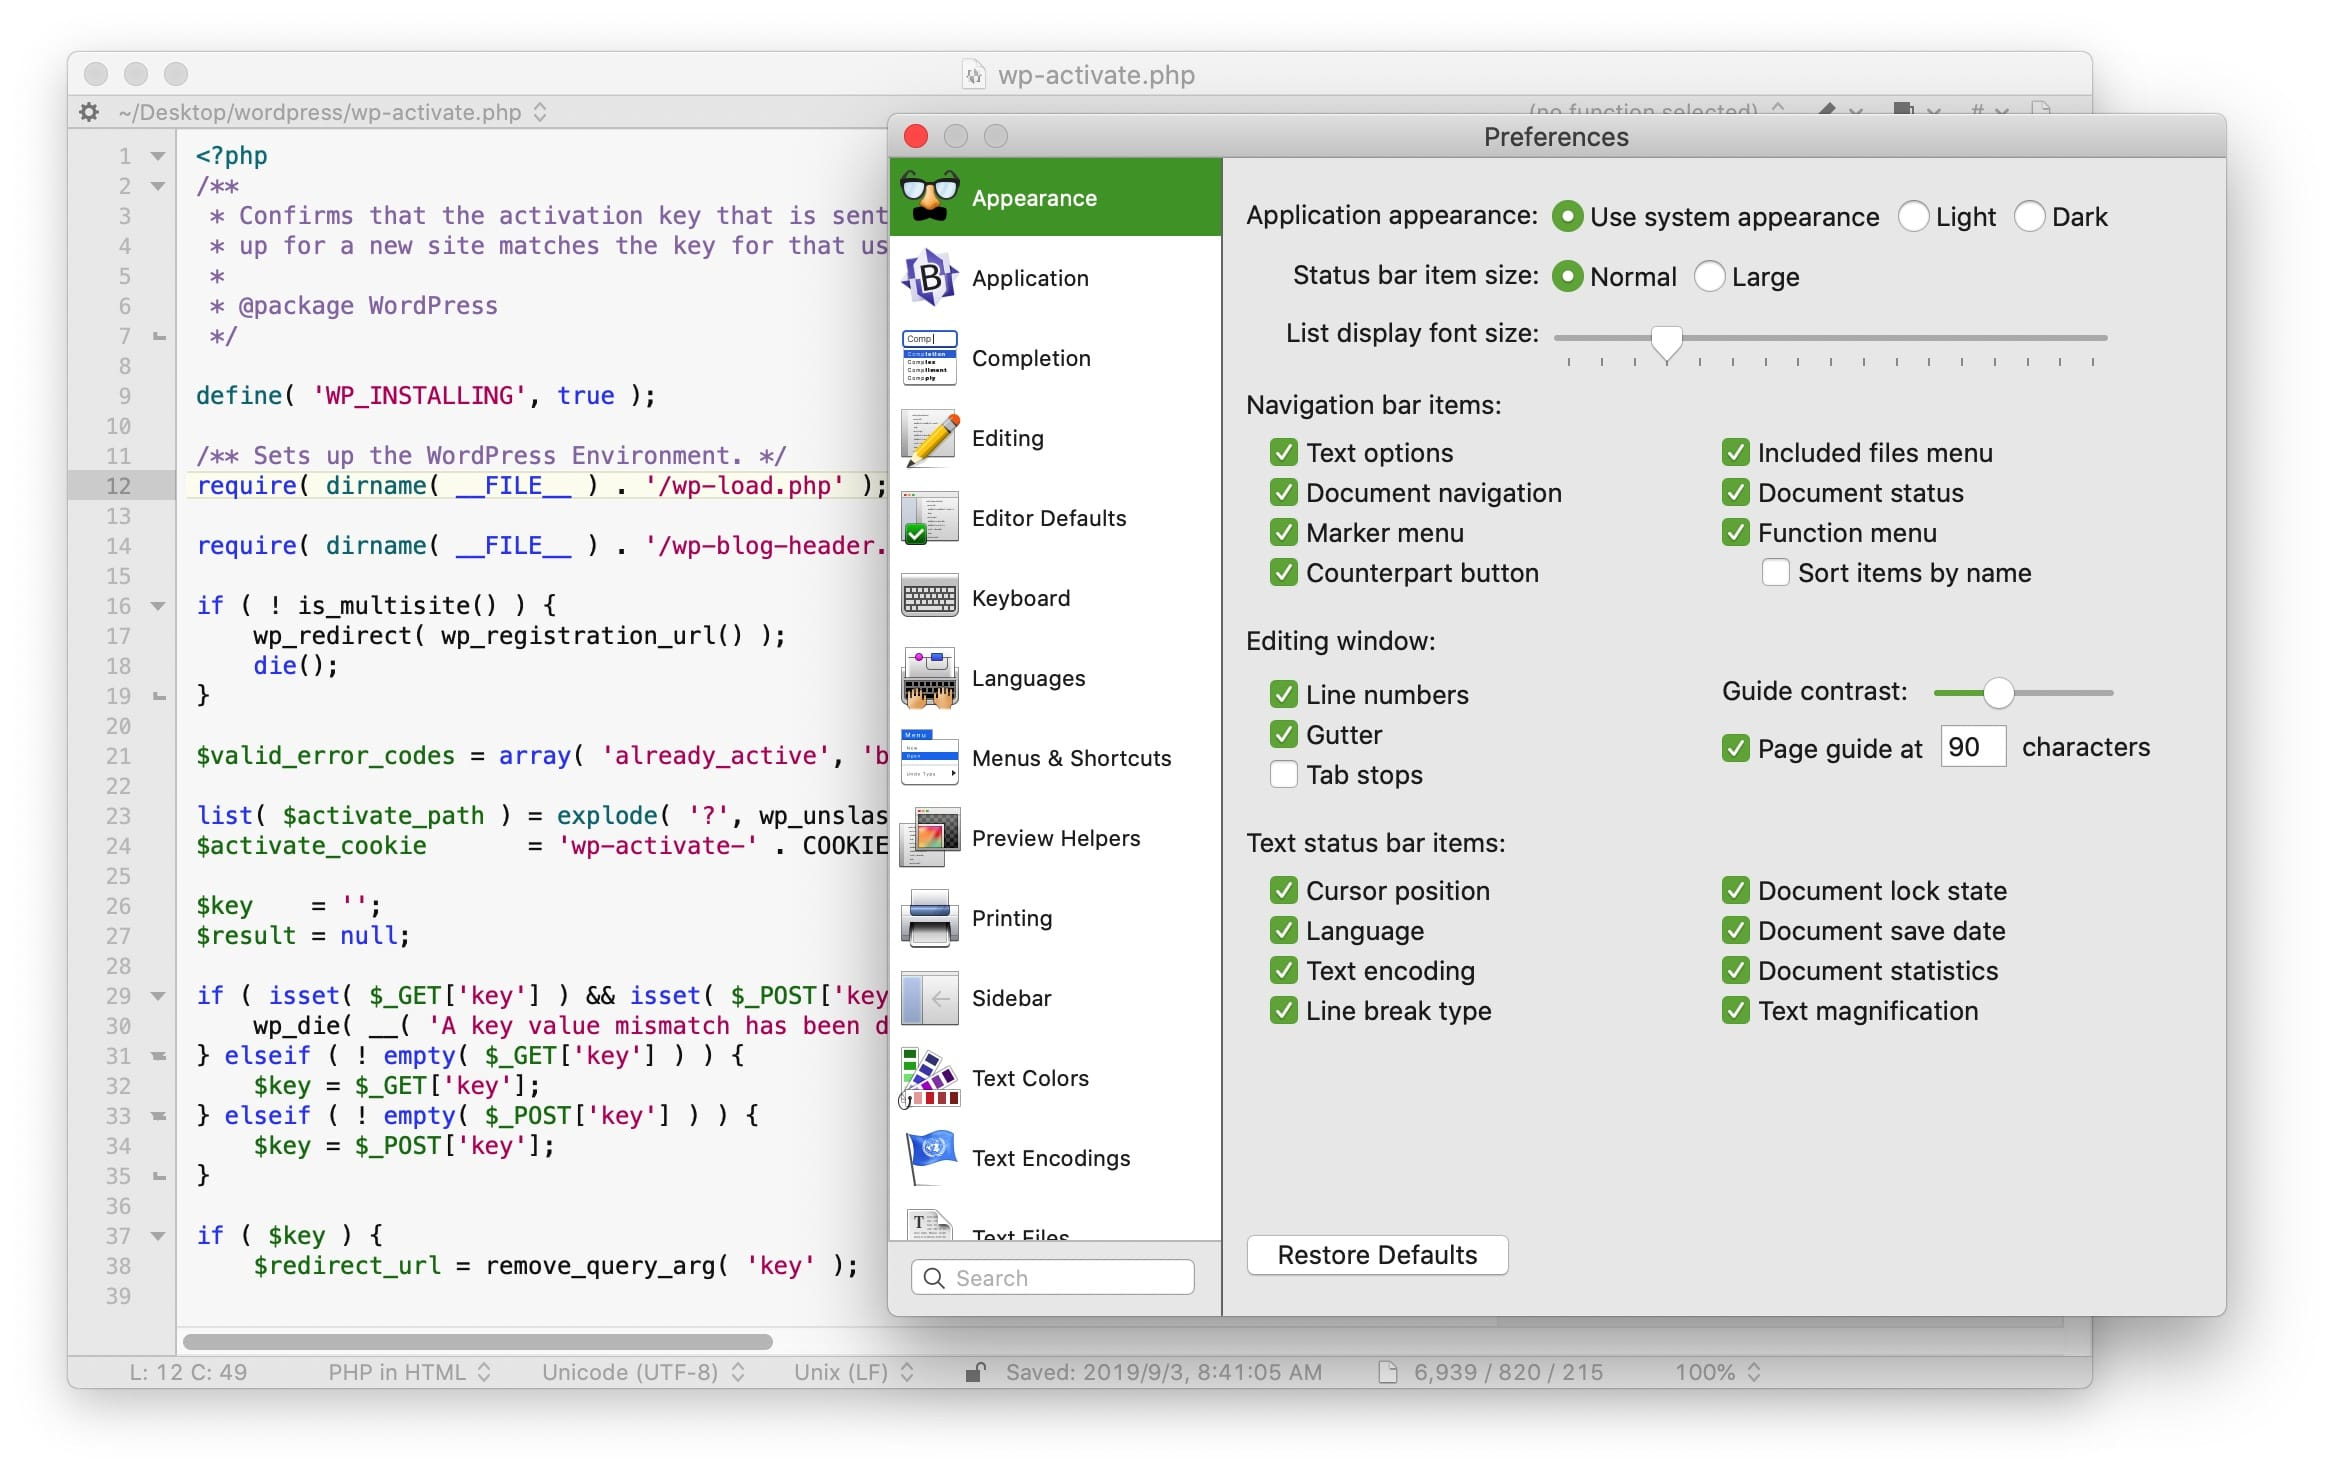Click the document lock icon in the status bar
Viewport: 2338px width, 1472px height.
click(x=975, y=1372)
